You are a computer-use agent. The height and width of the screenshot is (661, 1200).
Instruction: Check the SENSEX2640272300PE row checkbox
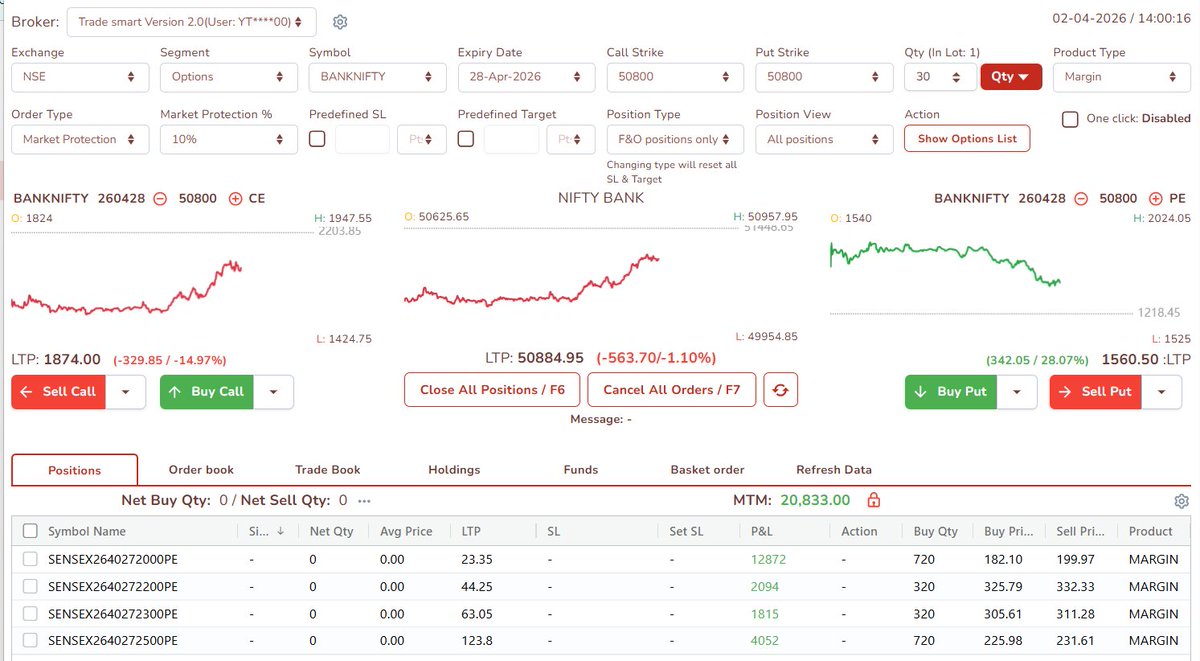[x=30, y=613]
